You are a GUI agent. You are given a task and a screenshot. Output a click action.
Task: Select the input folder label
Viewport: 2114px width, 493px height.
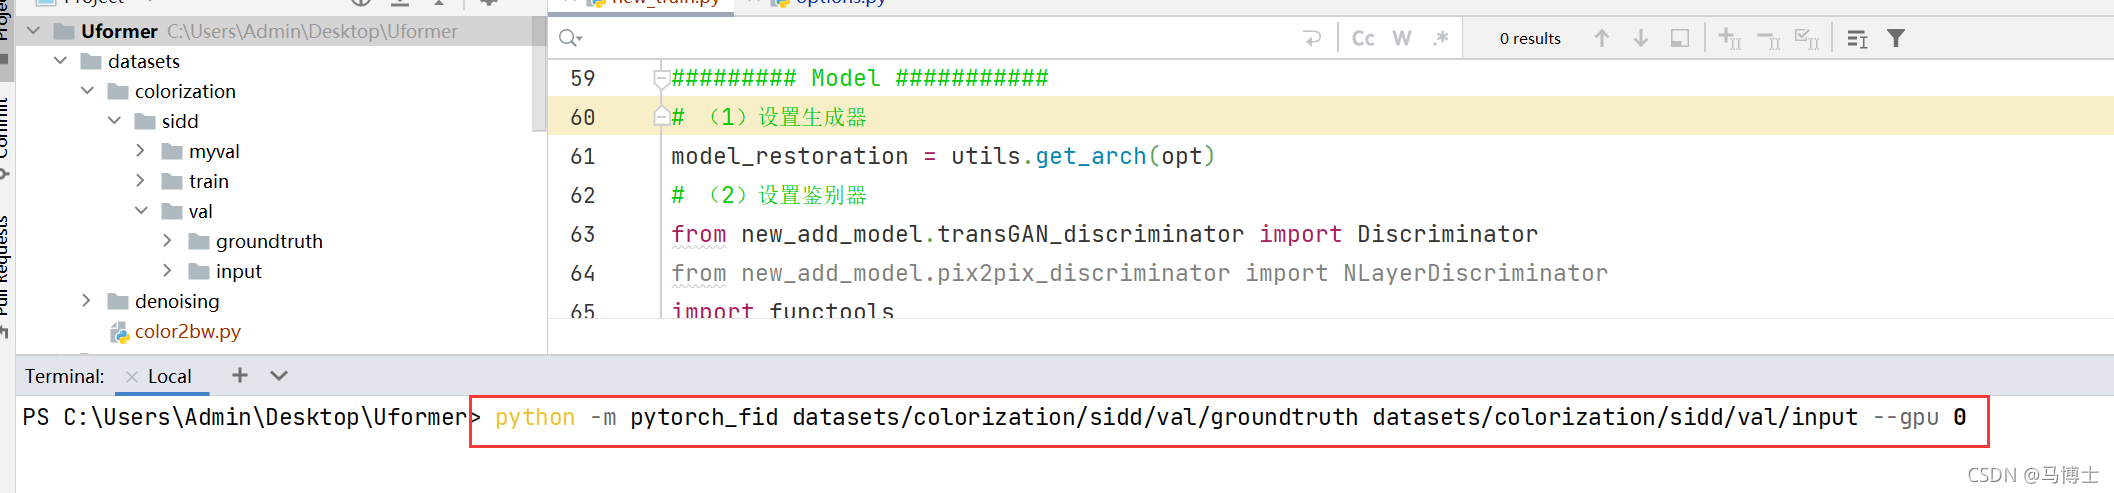tap(239, 271)
